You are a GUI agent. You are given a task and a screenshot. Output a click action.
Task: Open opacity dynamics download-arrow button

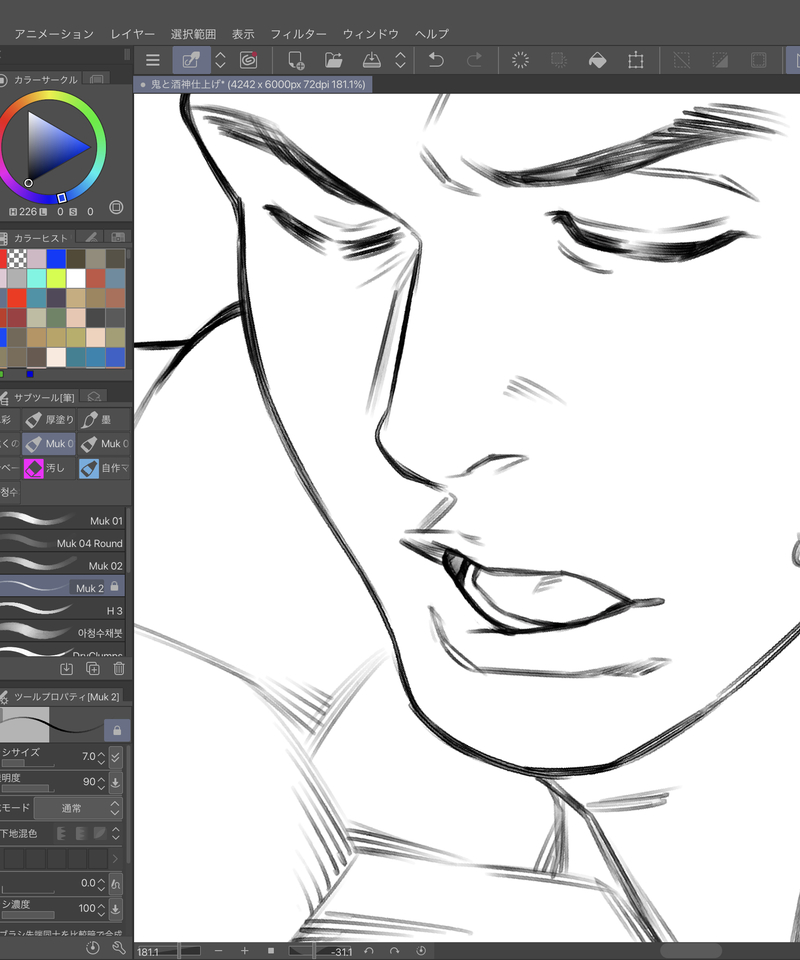(x=116, y=782)
